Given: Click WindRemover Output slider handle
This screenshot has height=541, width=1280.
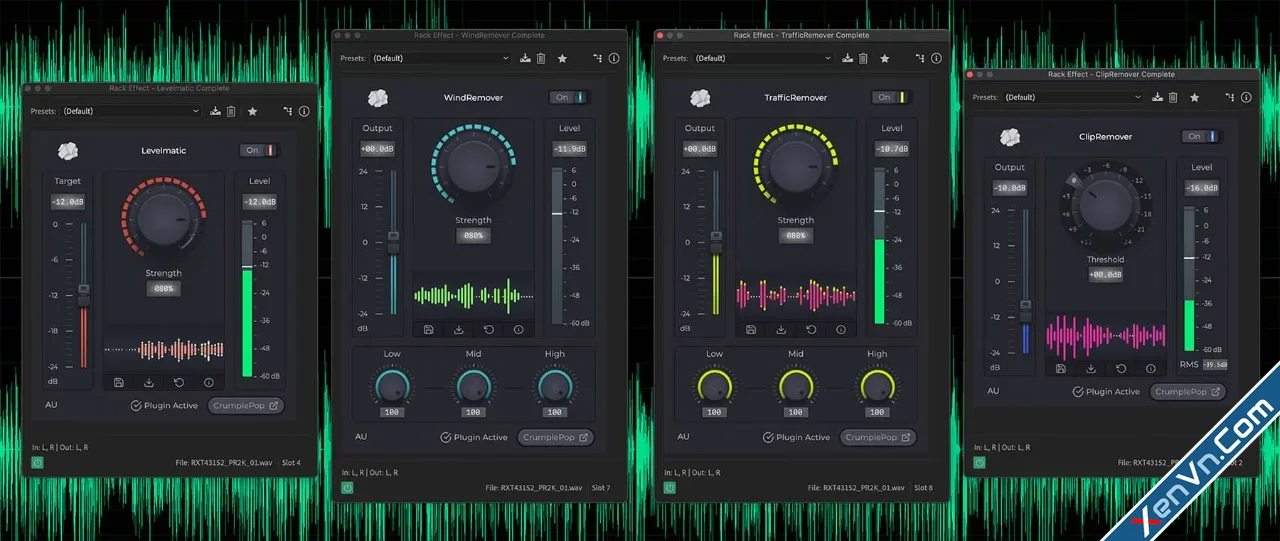Looking at the screenshot, I should click(x=394, y=242).
